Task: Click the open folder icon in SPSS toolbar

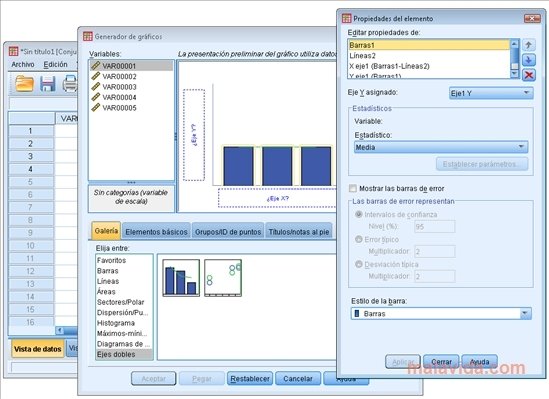Action: (25, 84)
